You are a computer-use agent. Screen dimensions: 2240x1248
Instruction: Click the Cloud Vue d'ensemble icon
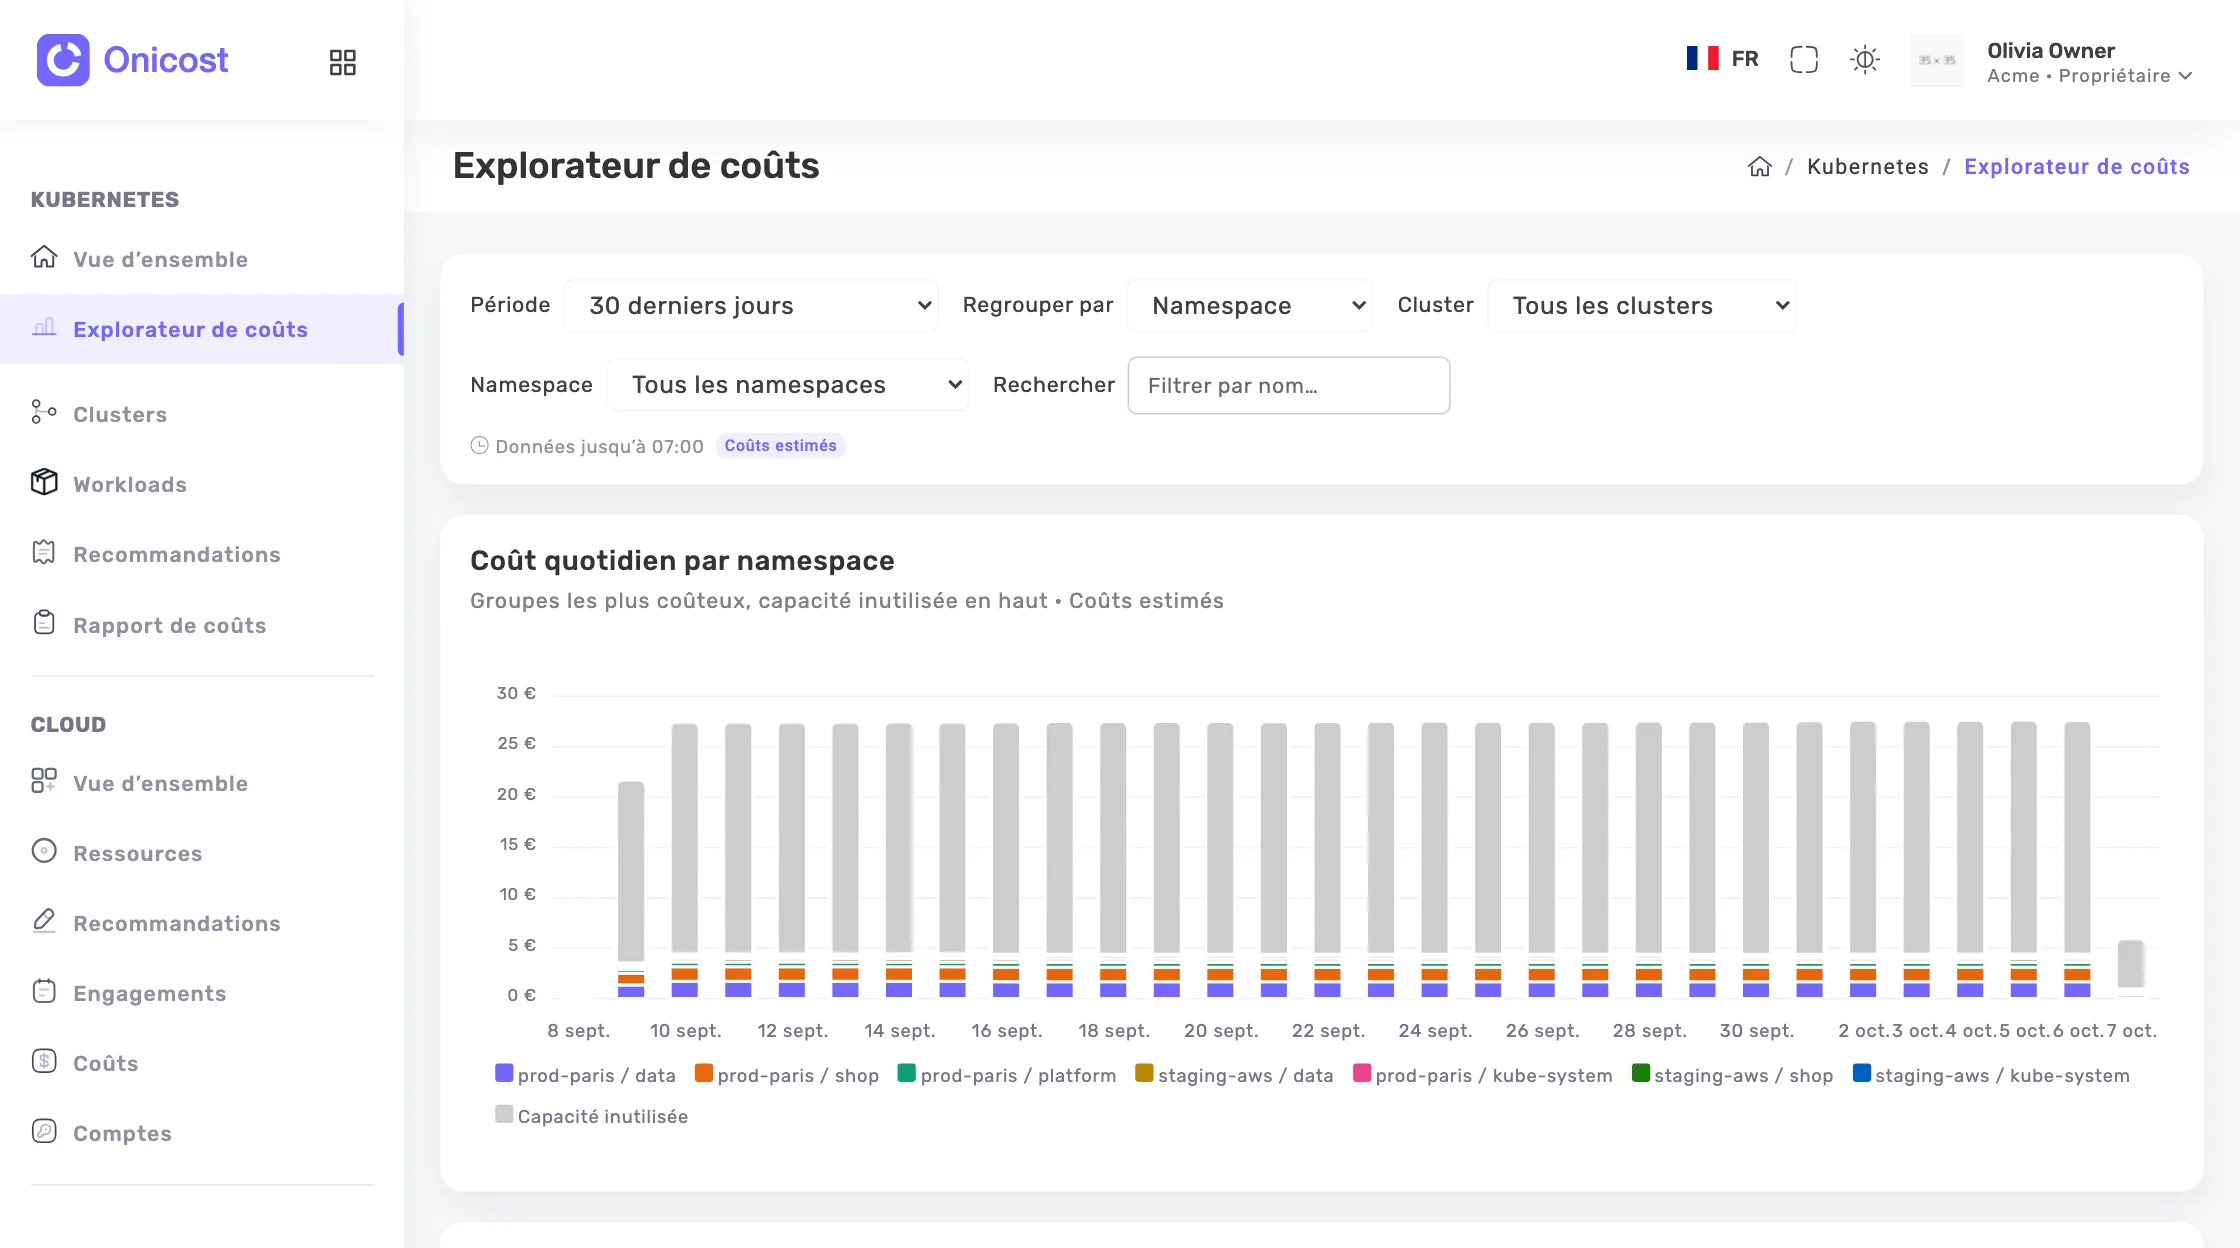coord(44,781)
